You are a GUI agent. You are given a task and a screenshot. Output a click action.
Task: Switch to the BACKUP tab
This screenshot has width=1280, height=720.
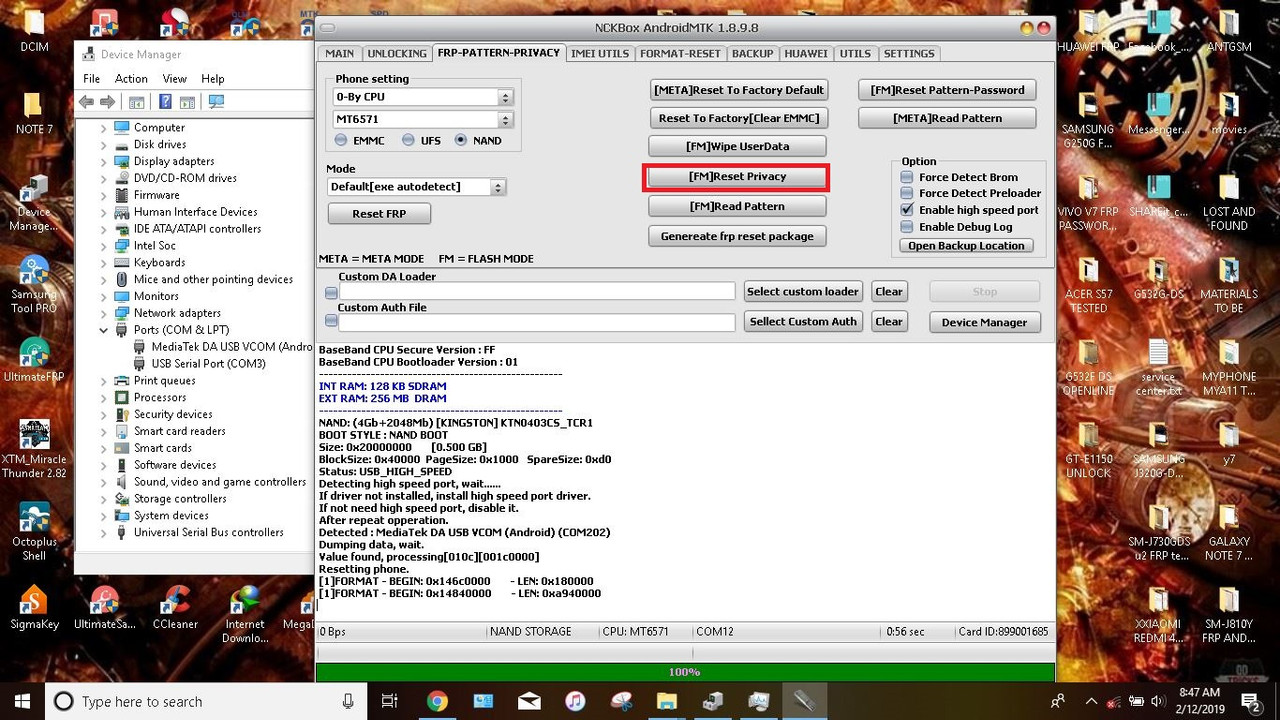[x=752, y=54]
